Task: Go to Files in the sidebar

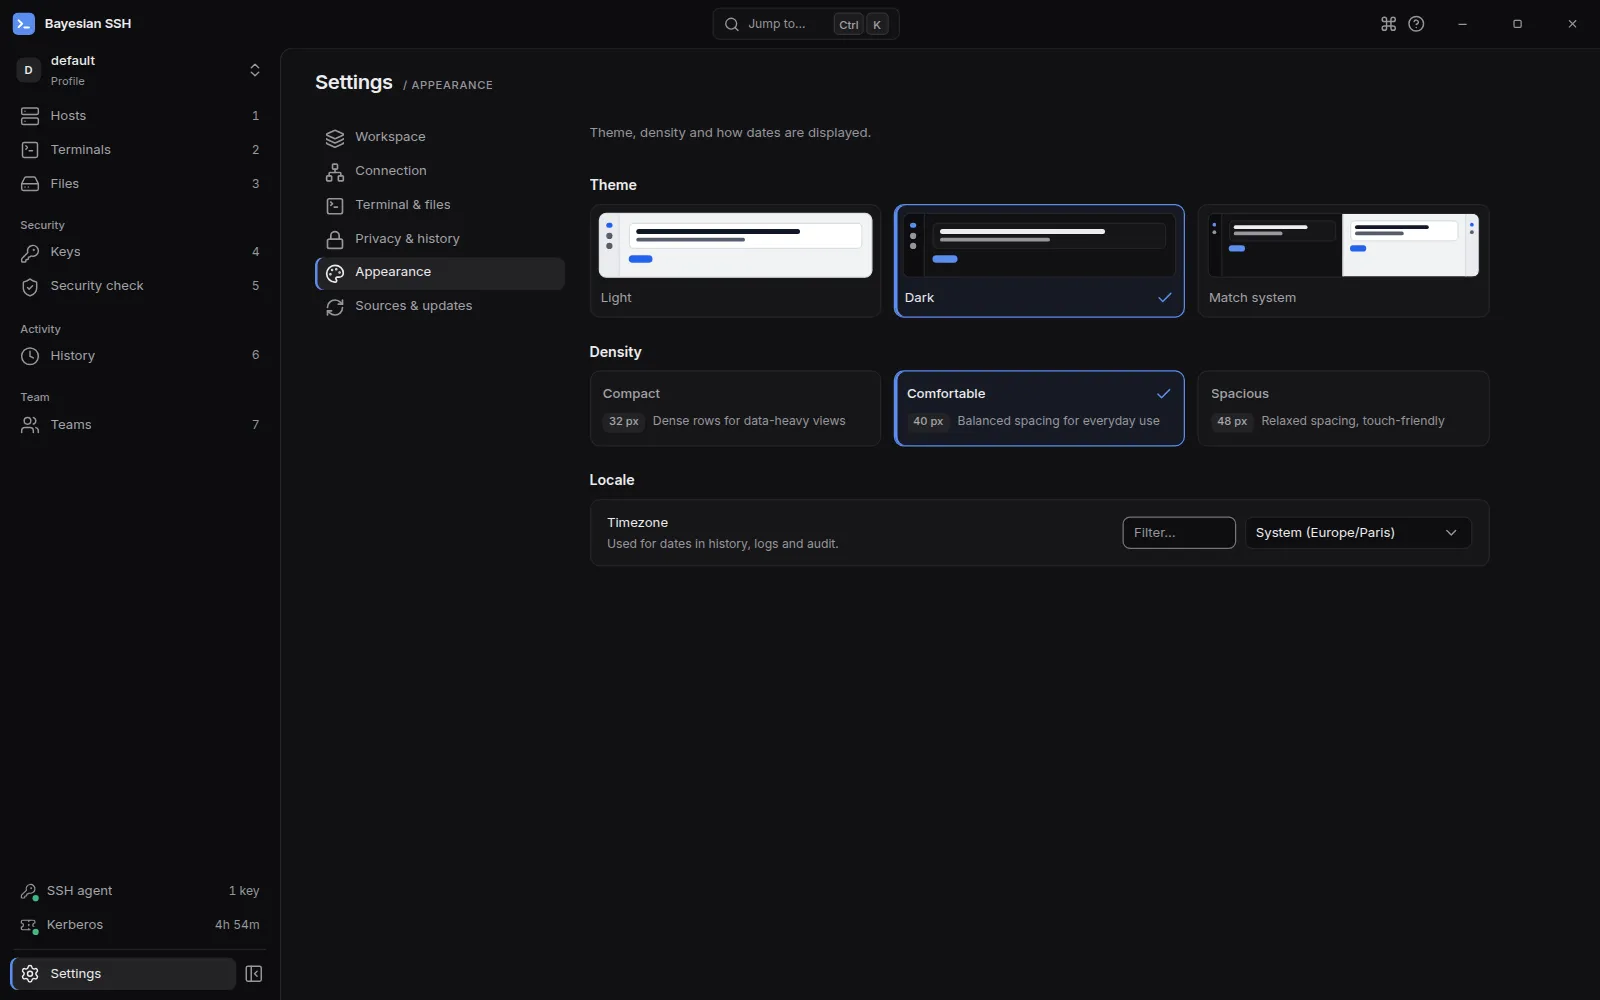Action: tap(140, 184)
